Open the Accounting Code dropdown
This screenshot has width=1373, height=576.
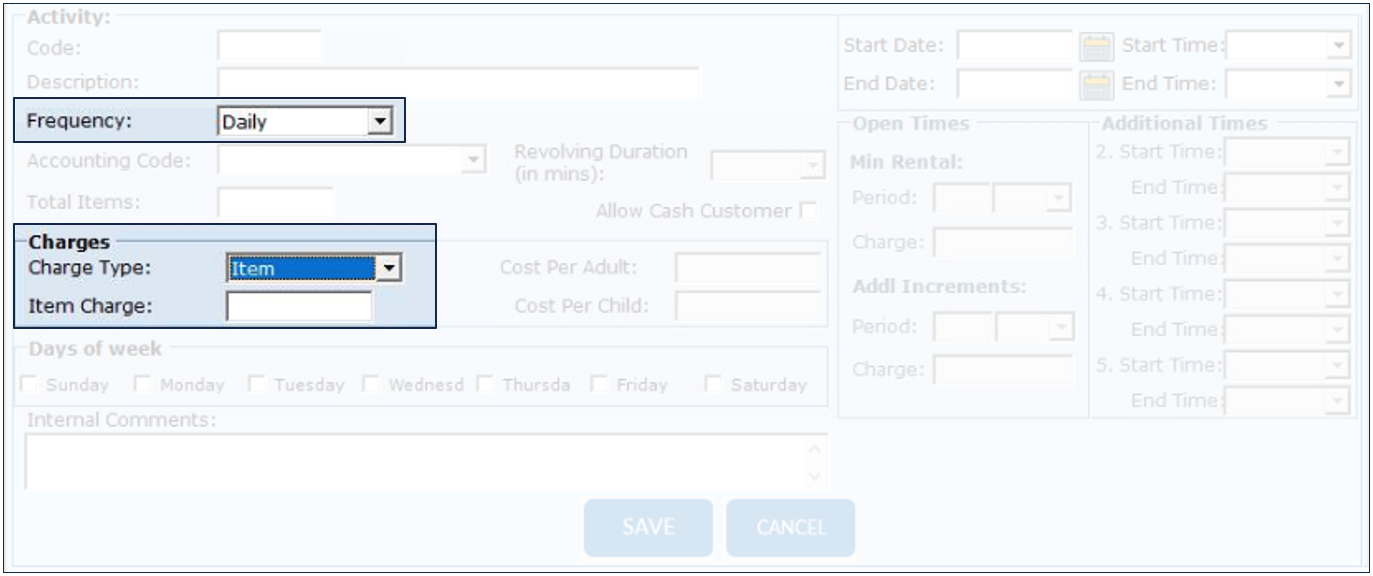point(474,160)
